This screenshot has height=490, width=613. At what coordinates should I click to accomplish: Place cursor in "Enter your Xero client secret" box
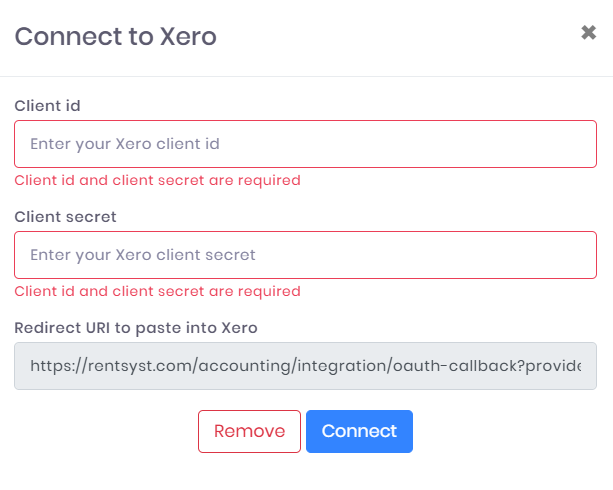coord(305,255)
